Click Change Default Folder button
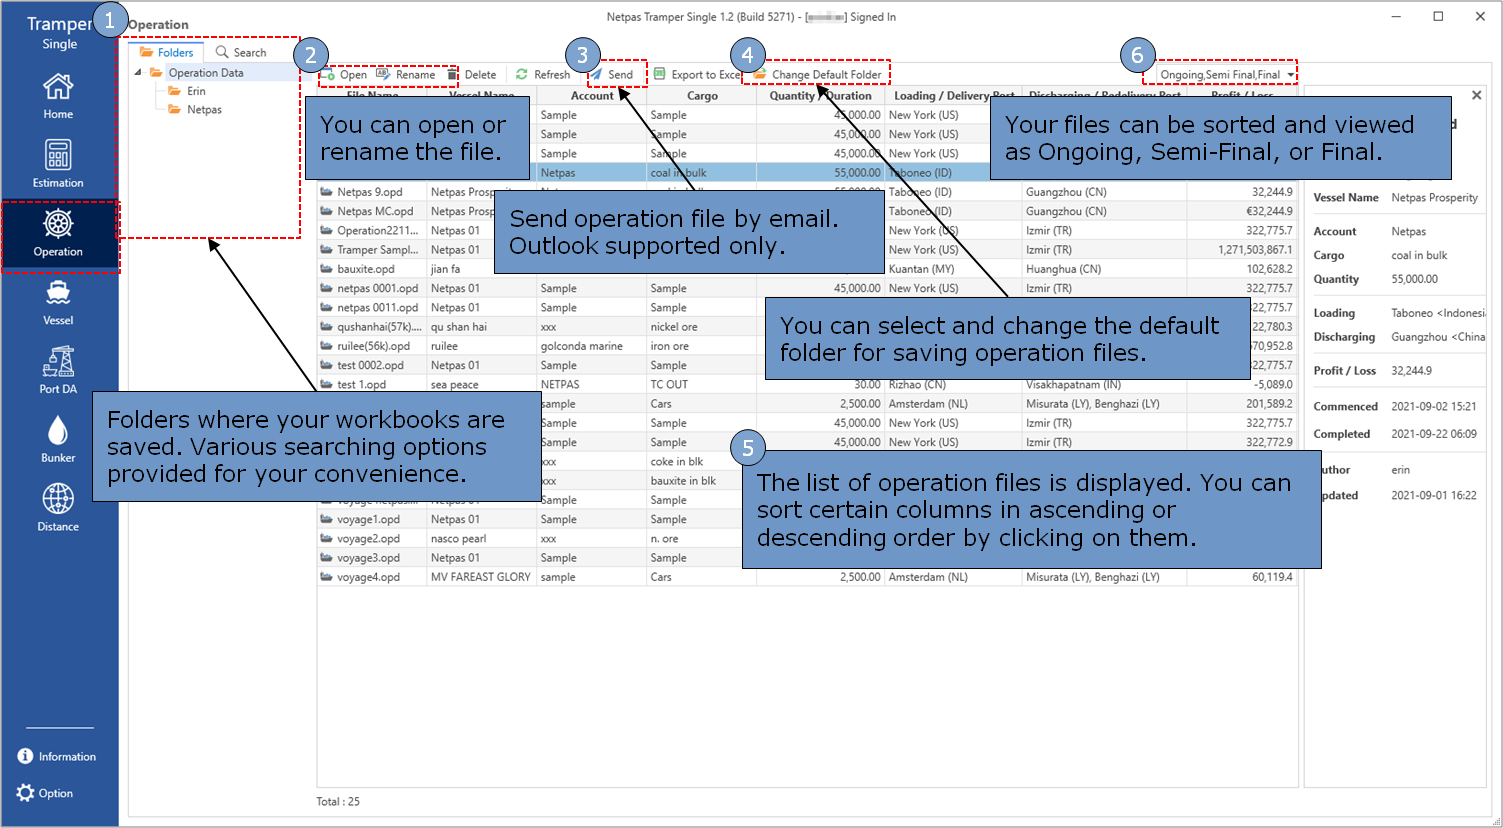 [818, 75]
